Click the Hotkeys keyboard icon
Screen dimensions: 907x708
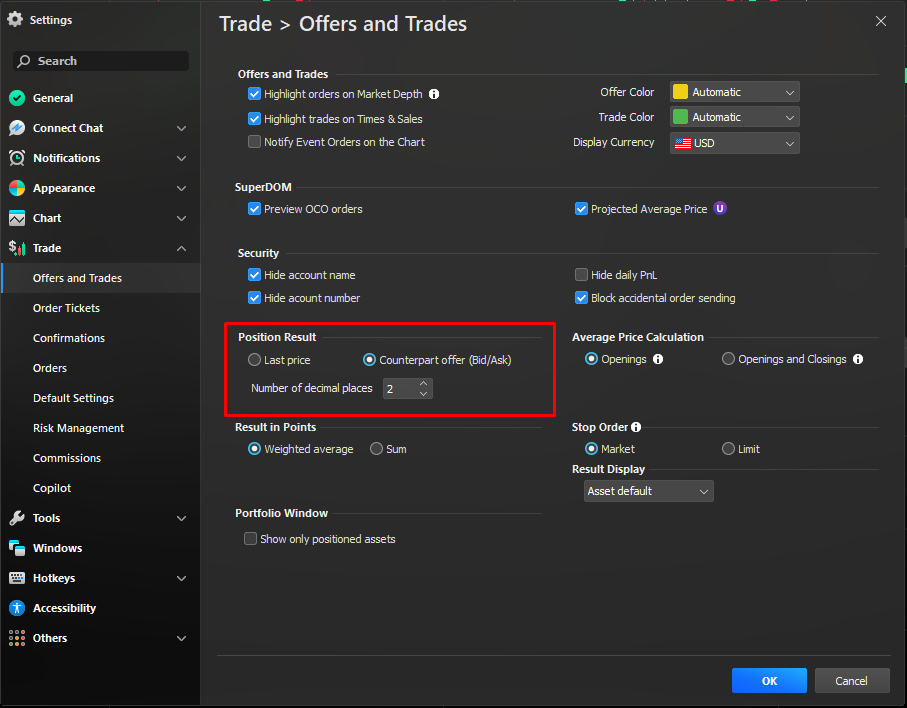click(x=16, y=578)
